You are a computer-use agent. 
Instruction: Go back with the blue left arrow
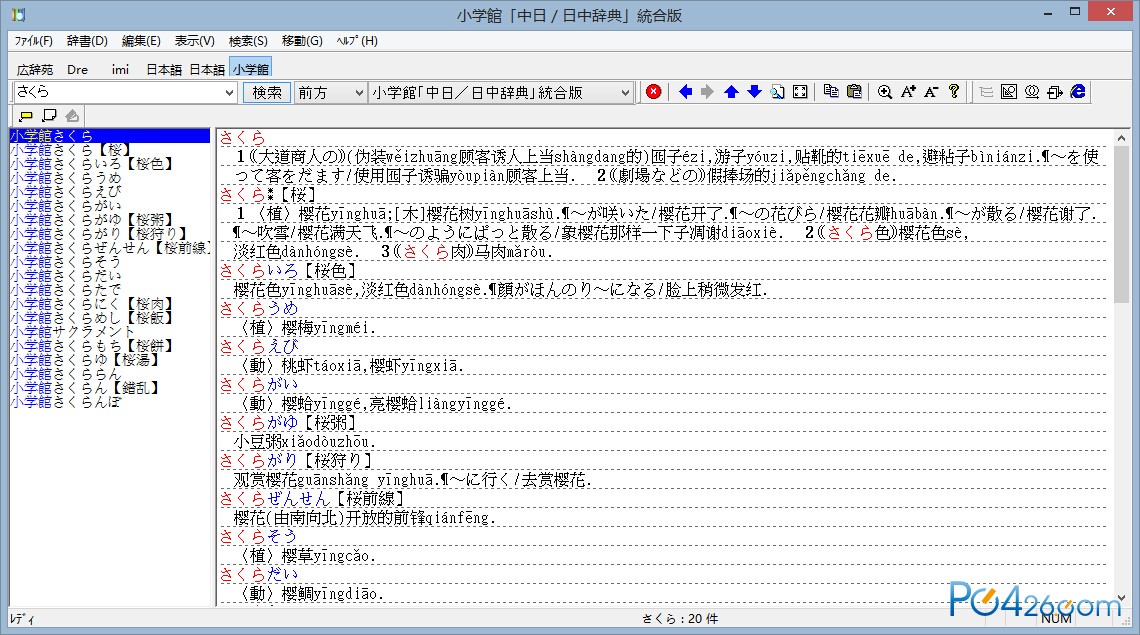(685, 92)
